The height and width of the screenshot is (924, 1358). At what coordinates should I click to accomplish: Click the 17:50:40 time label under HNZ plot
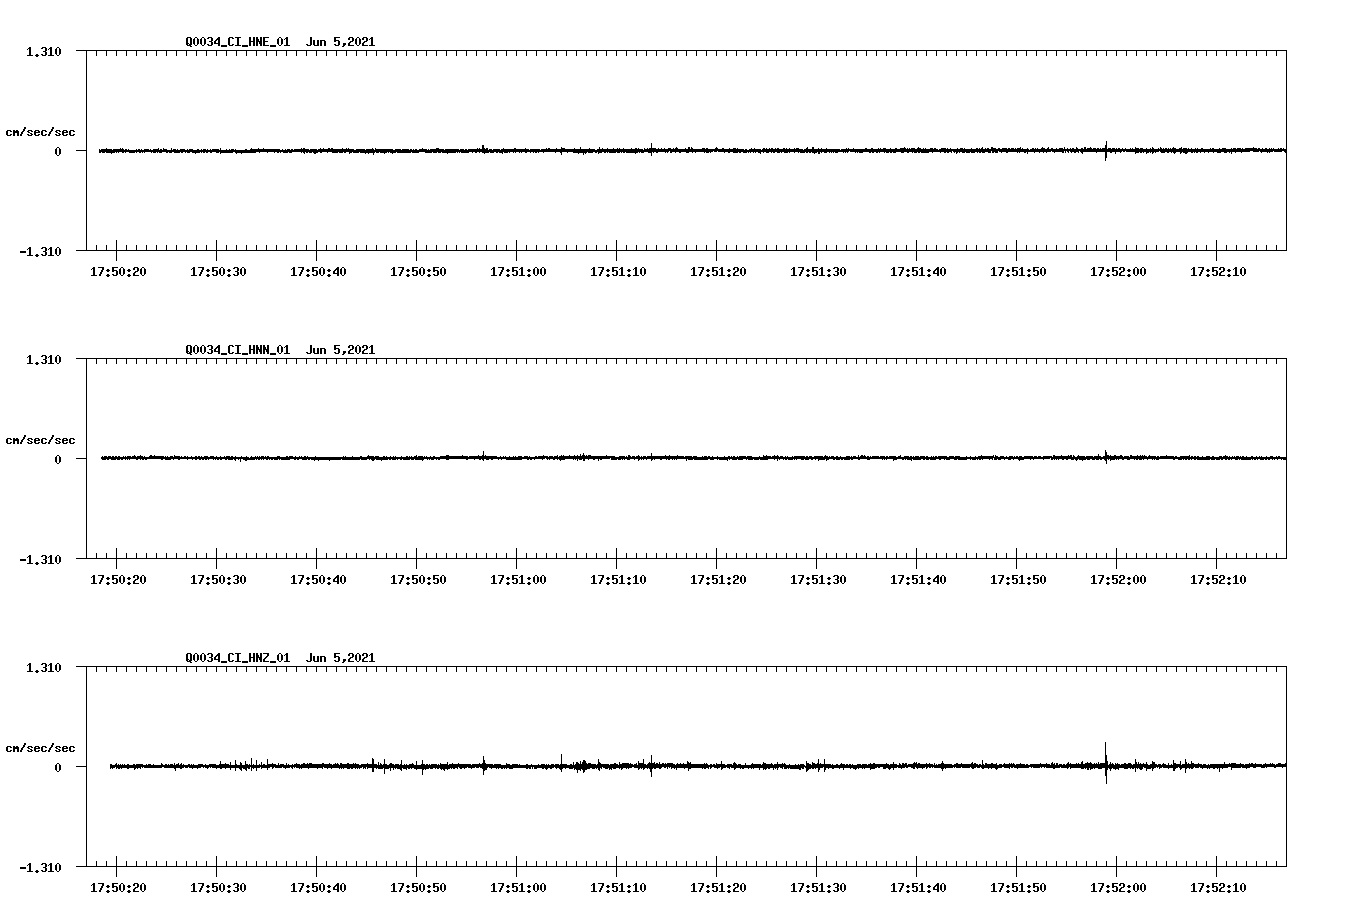point(318,888)
